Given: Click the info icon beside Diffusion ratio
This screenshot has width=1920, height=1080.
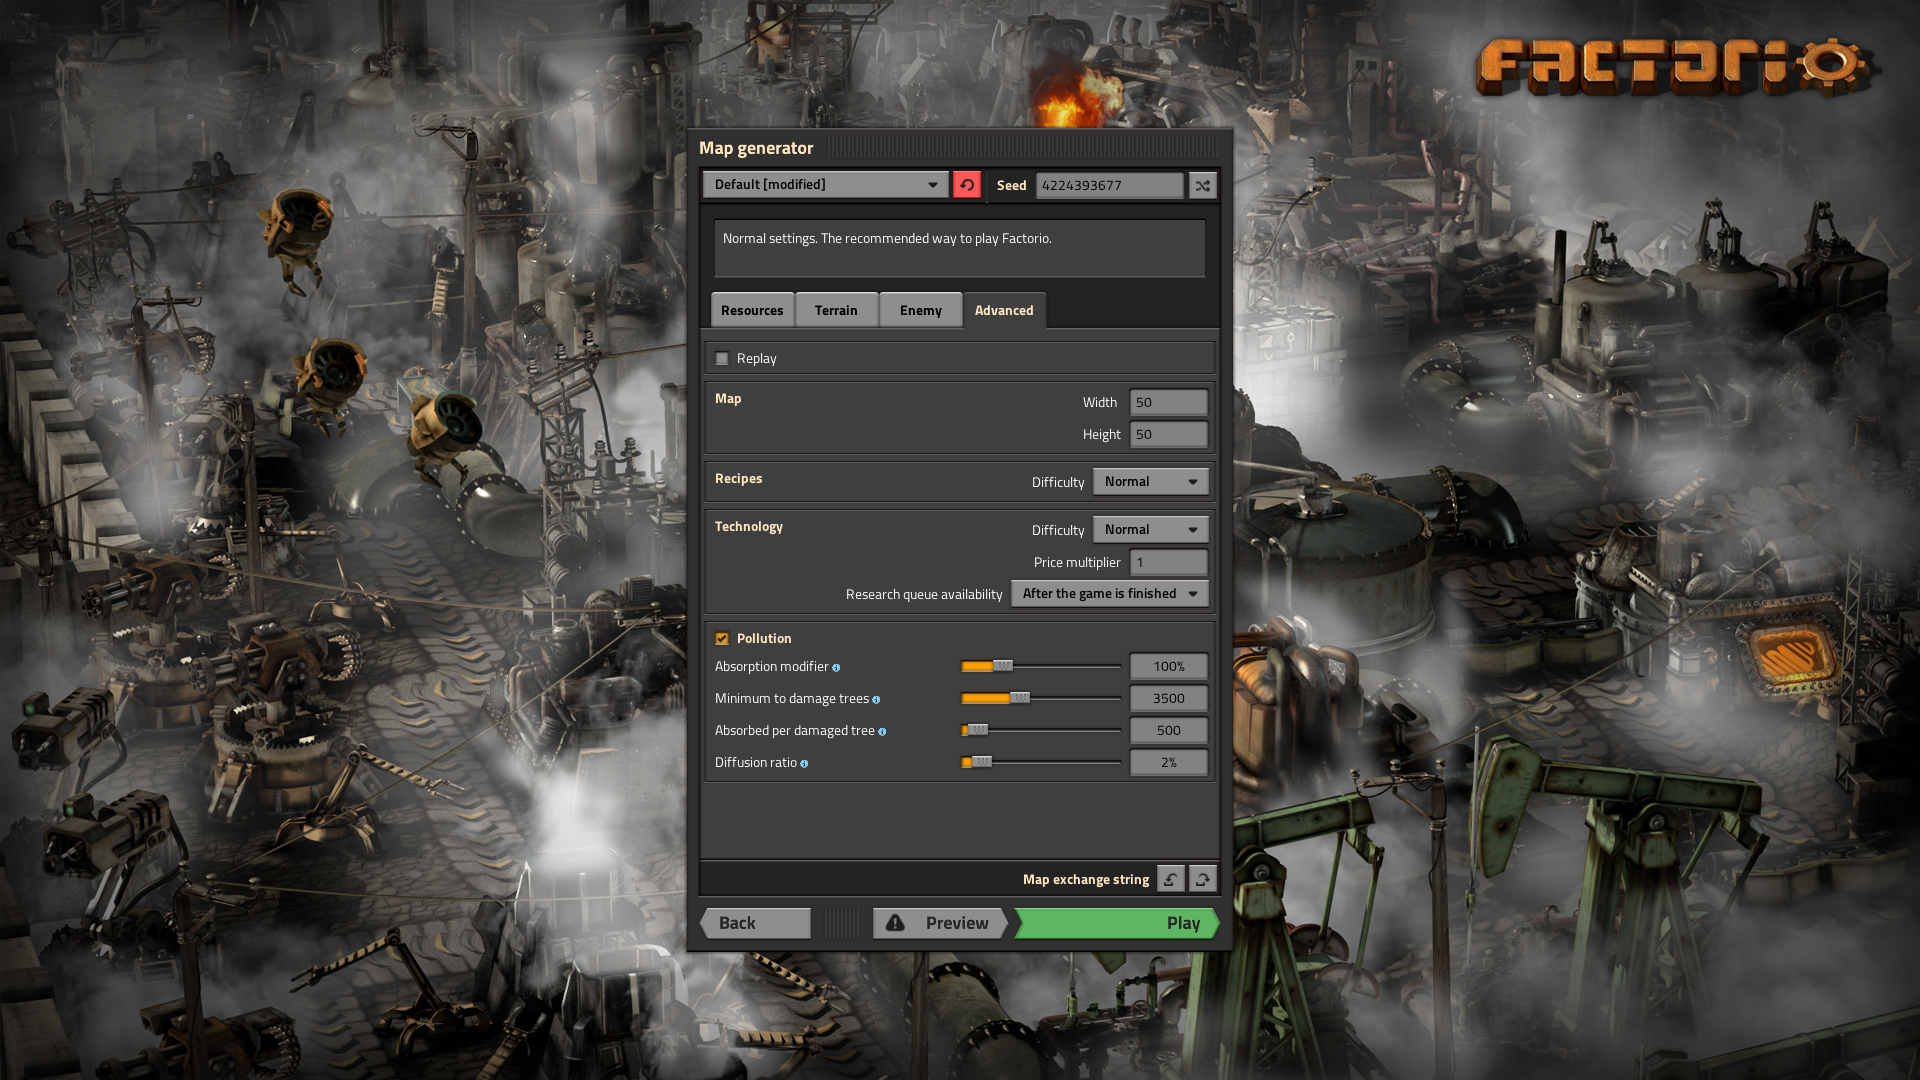Looking at the screenshot, I should [805, 763].
